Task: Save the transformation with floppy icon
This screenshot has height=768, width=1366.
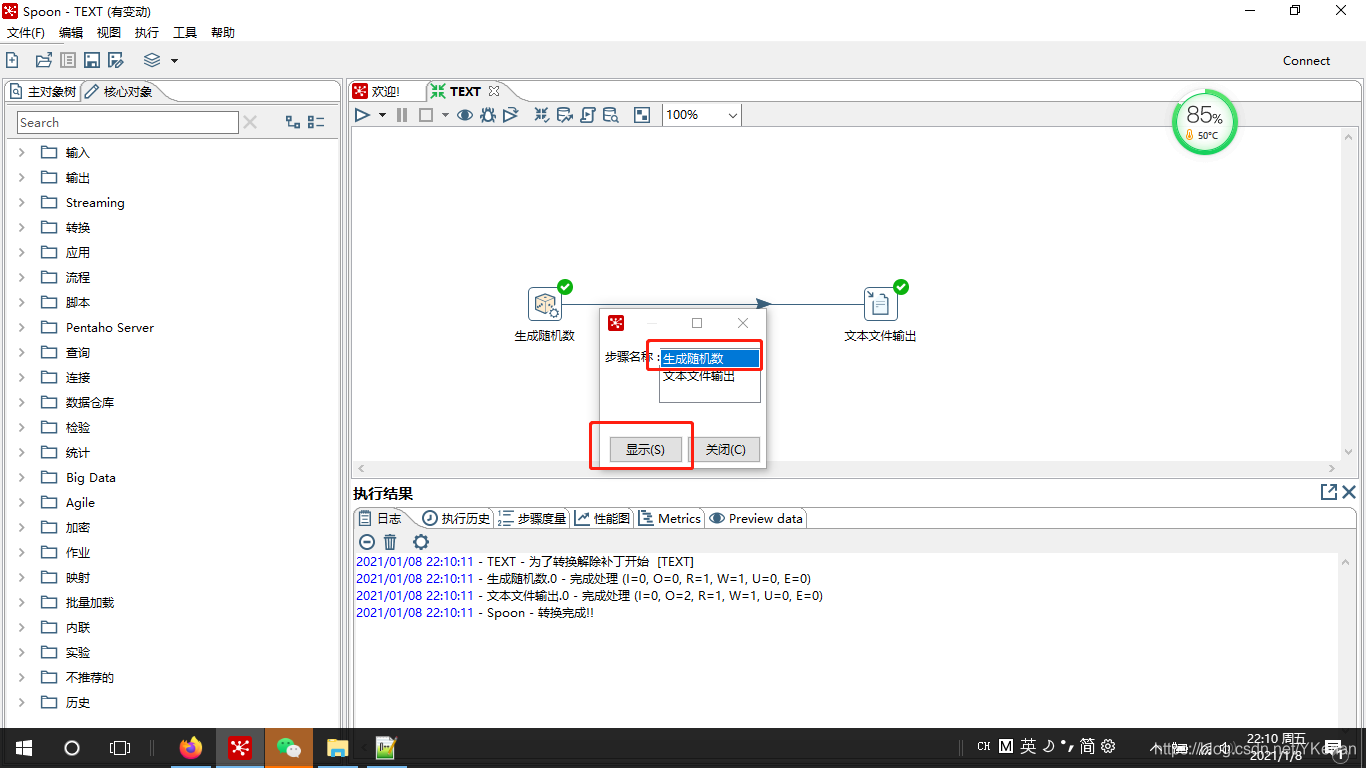Action: click(92, 61)
